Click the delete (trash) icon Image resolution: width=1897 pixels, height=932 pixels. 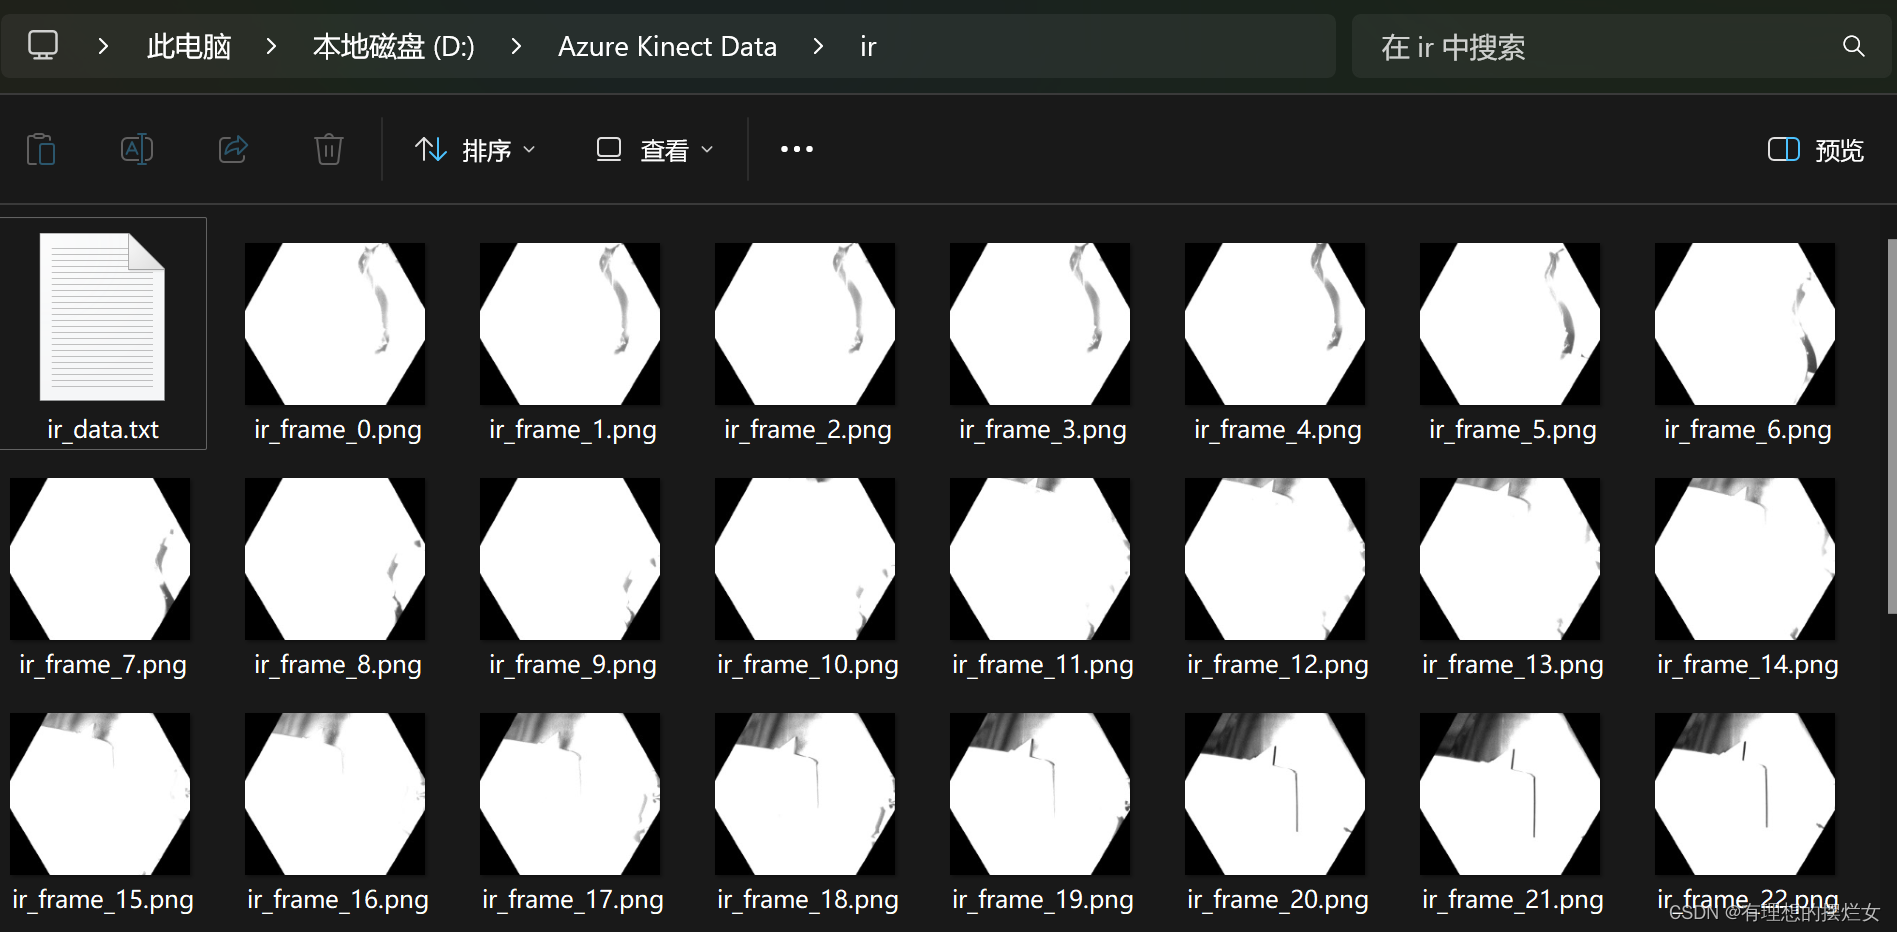pyautogui.click(x=328, y=148)
